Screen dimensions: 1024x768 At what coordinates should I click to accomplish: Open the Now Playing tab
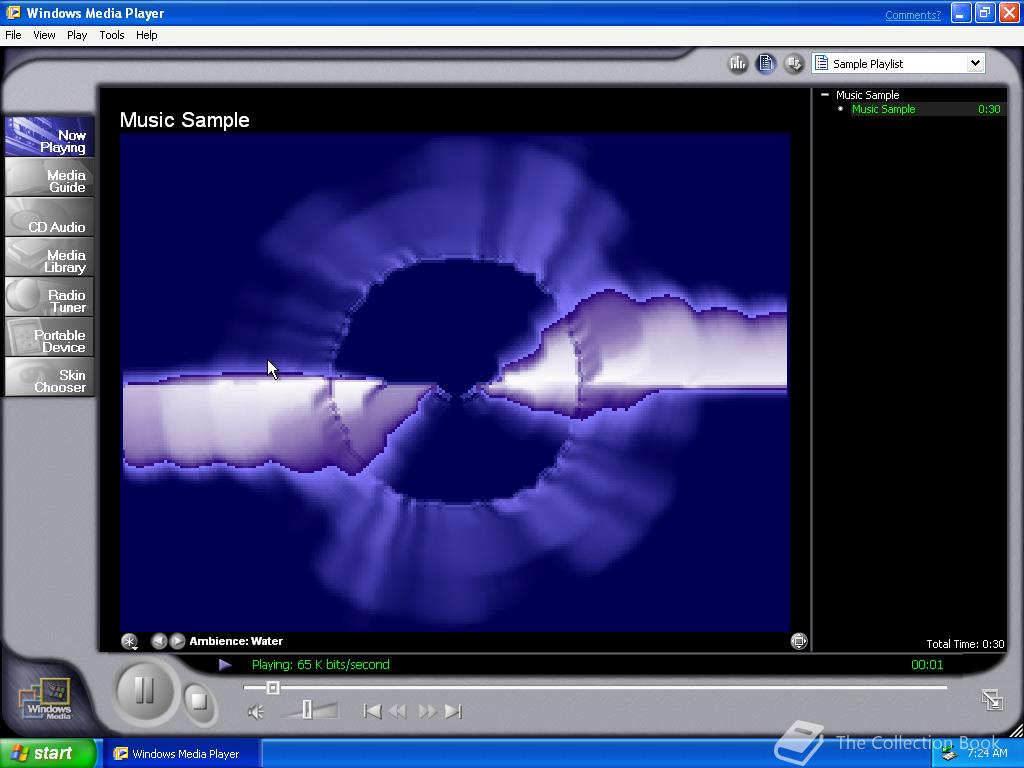[x=50, y=137]
